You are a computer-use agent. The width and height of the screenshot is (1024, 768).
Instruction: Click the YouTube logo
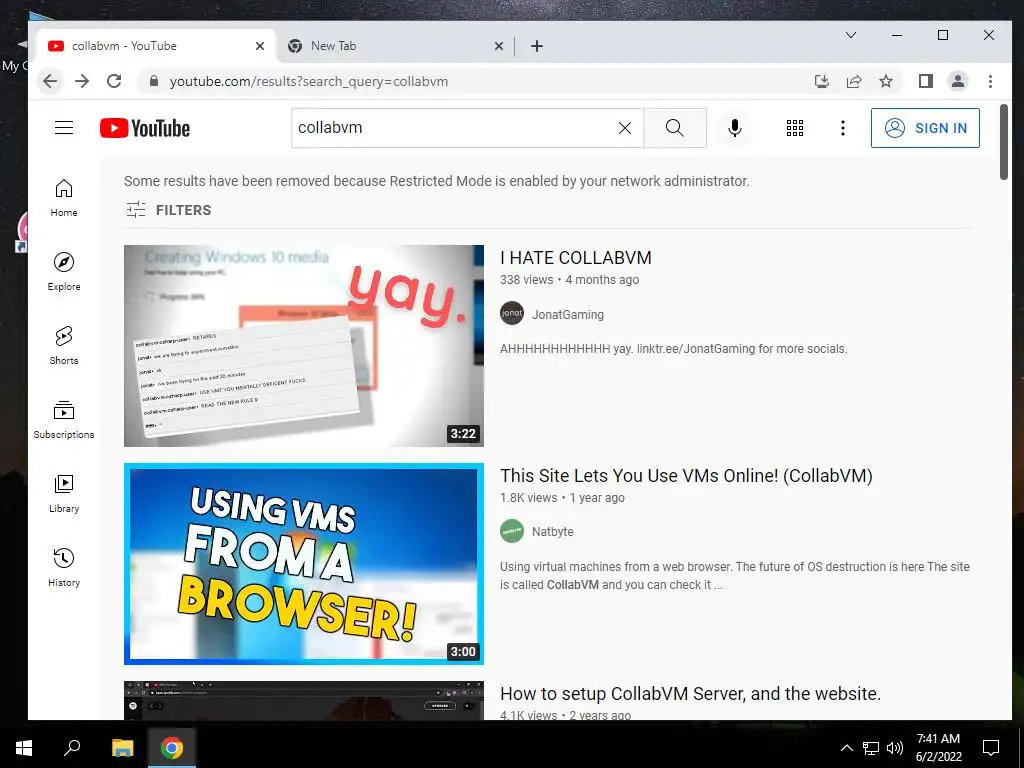pyautogui.click(x=145, y=128)
